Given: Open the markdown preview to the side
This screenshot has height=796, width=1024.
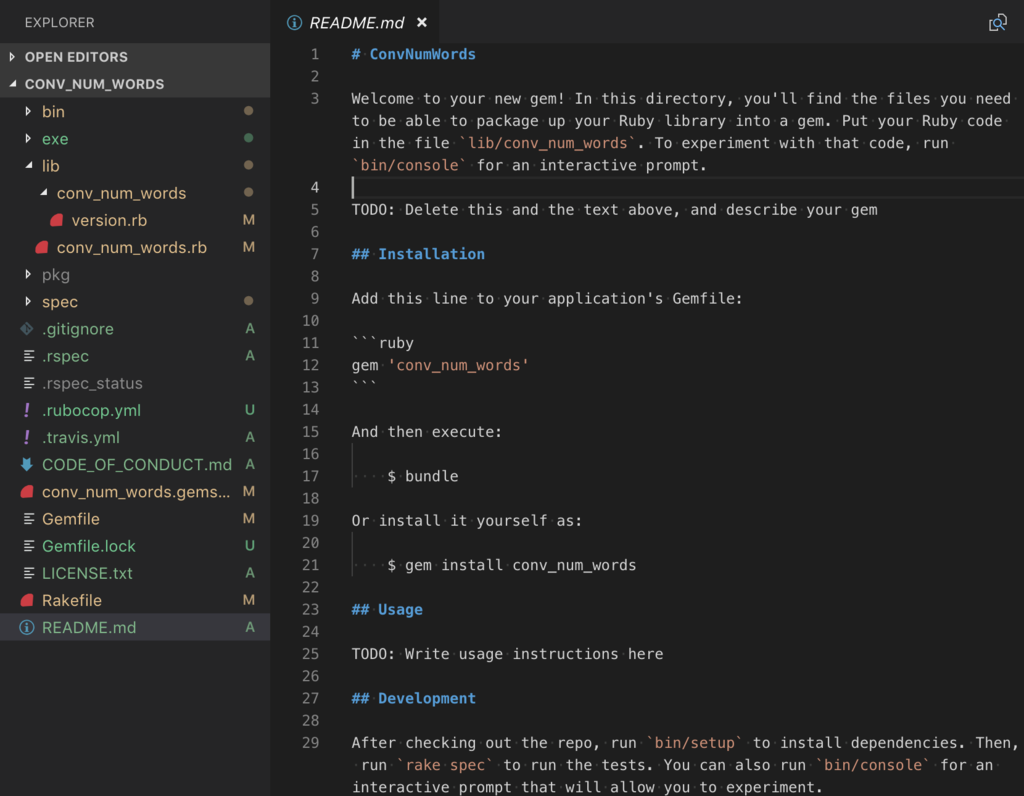Looking at the screenshot, I should coord(997,23).
